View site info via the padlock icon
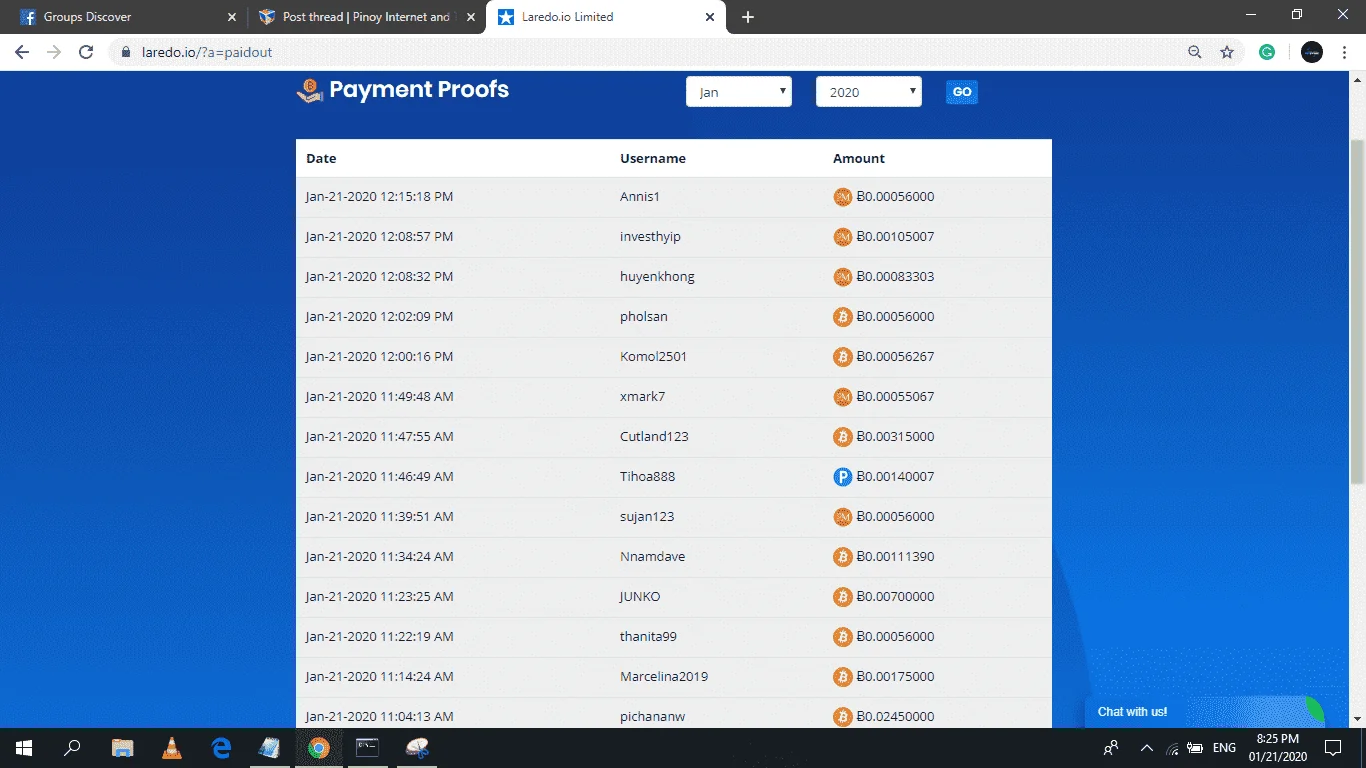 tap(126, 52)
